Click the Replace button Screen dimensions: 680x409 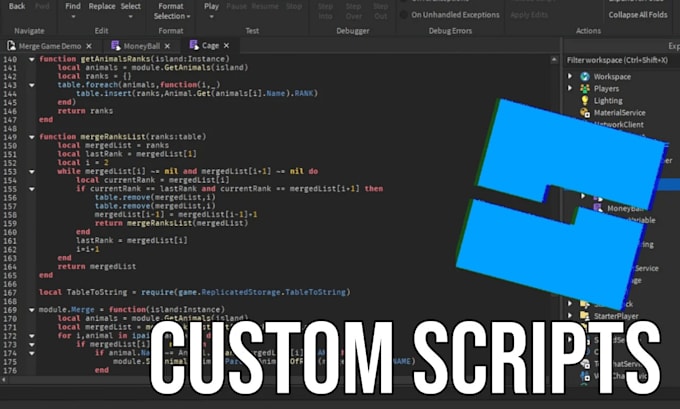pos(102,6)
